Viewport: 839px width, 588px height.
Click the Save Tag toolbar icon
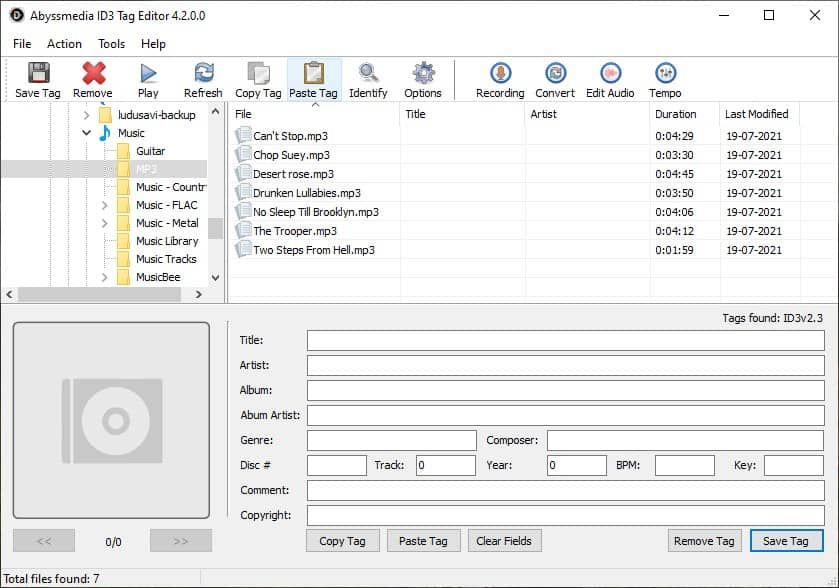38,73
